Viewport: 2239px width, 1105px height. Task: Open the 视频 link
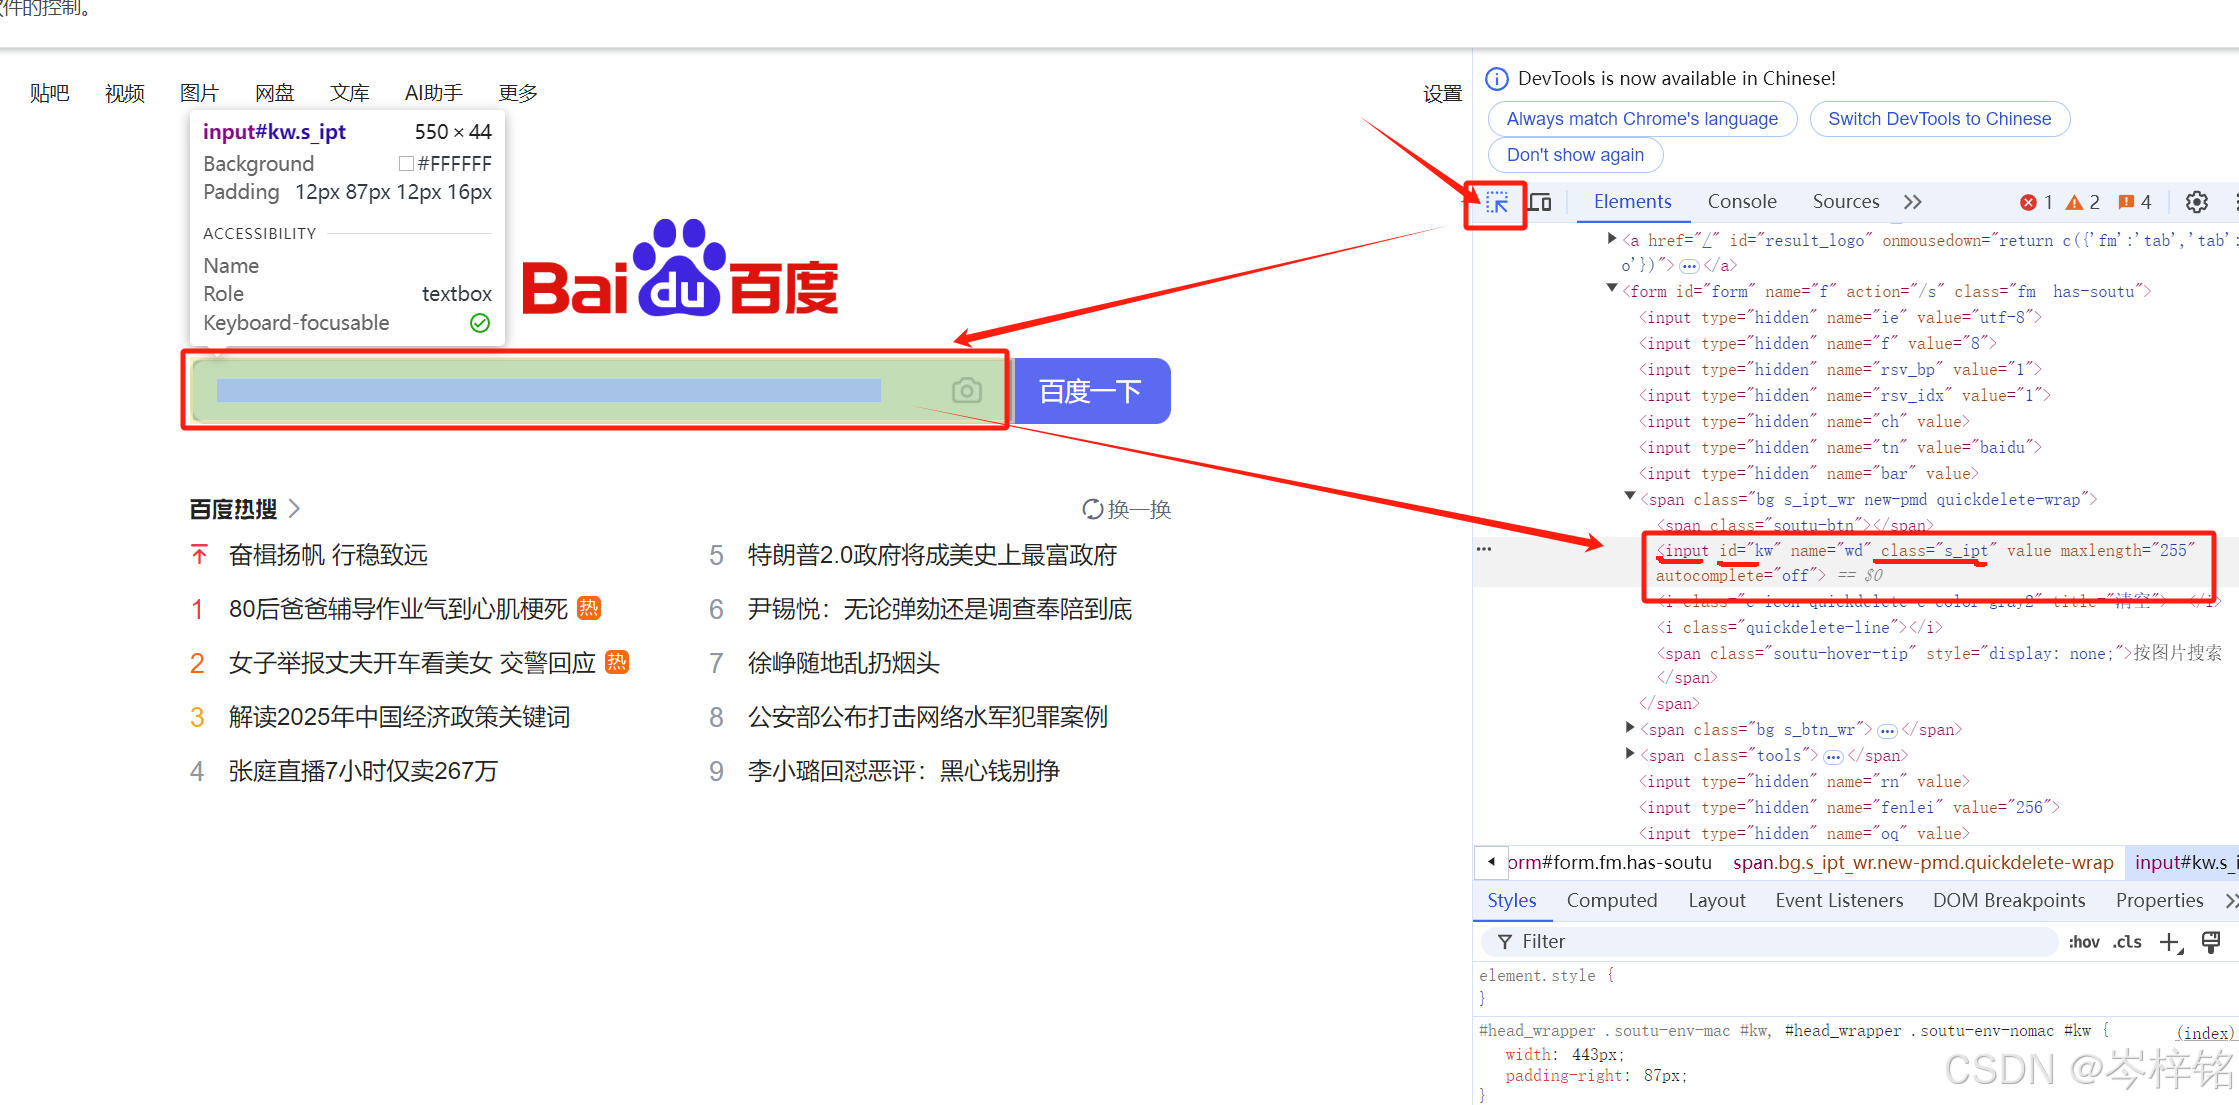[124, 94]
